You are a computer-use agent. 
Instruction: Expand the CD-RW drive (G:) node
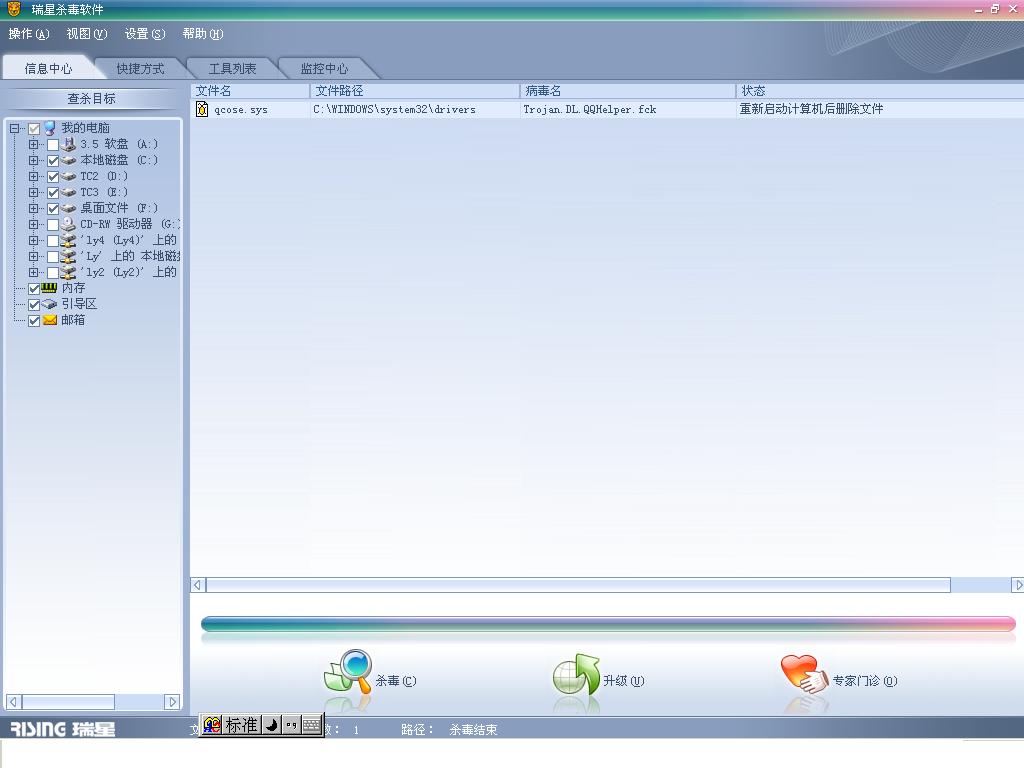pyautogui.click(x=33, y=224)
